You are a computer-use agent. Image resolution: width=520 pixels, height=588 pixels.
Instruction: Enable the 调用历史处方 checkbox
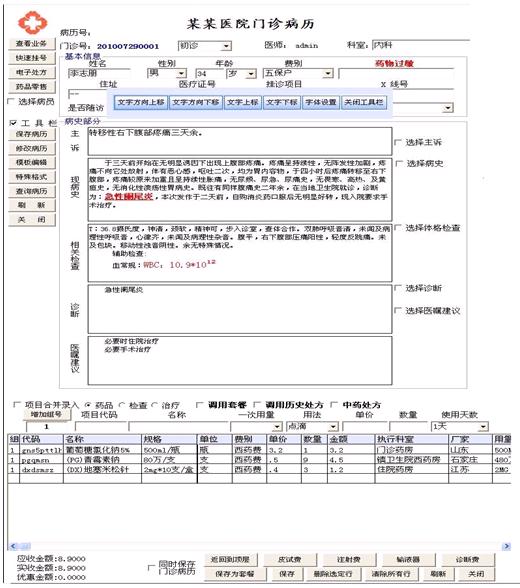(257, 405)
